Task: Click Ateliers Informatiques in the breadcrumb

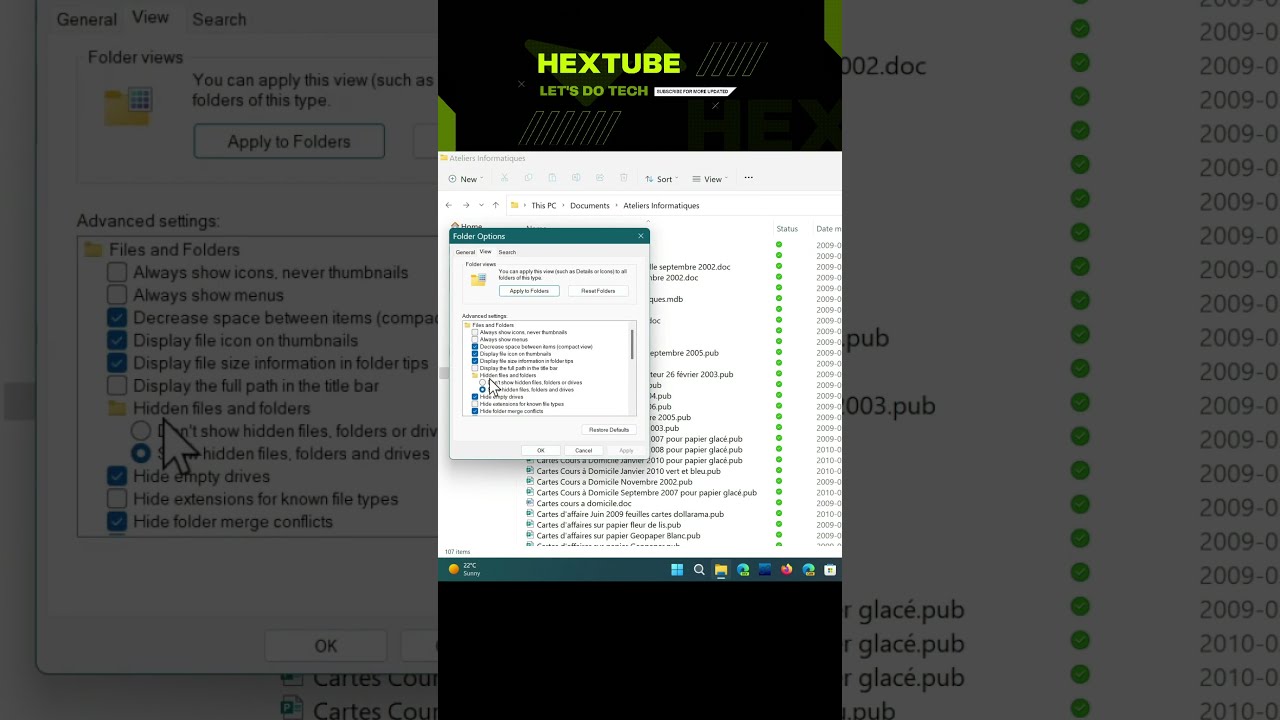Action: (x=661, y=205)
